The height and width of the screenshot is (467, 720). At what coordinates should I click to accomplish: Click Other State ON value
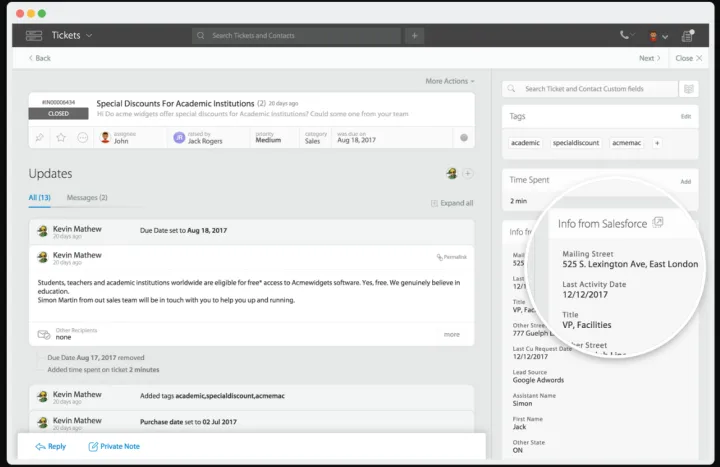point(518,450)
